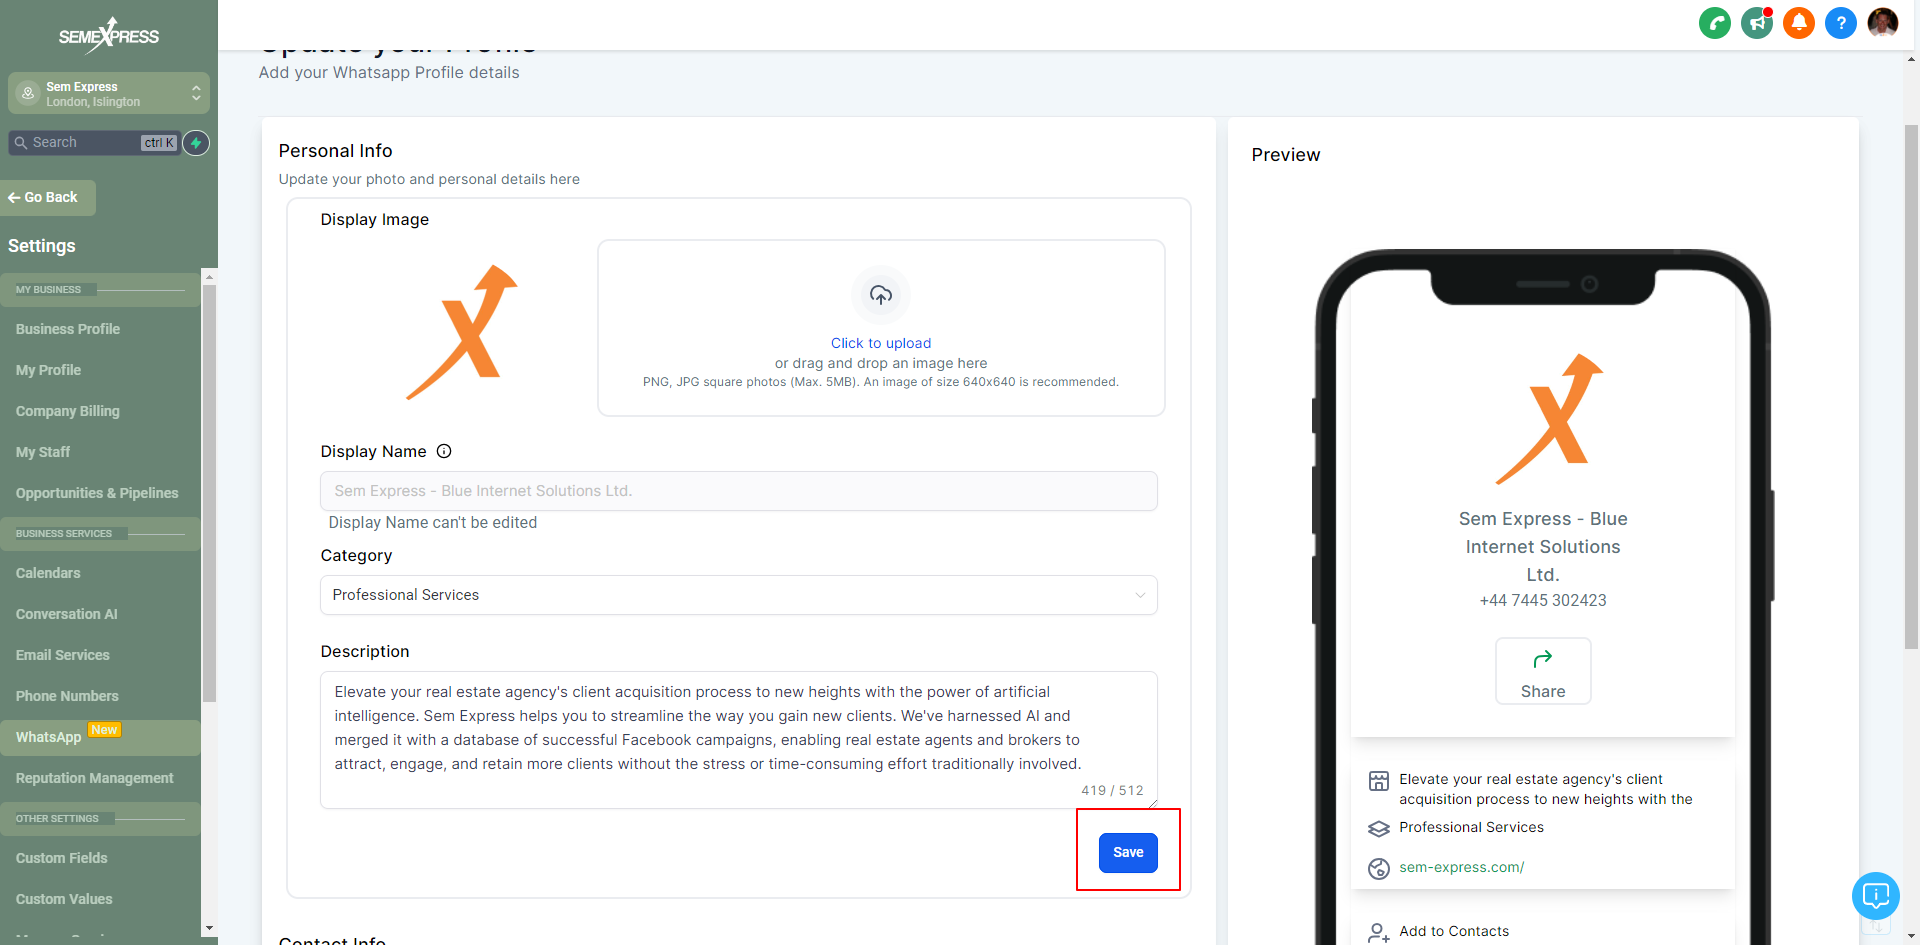Click the blue help question mark icon

[x=1841, y=23]
